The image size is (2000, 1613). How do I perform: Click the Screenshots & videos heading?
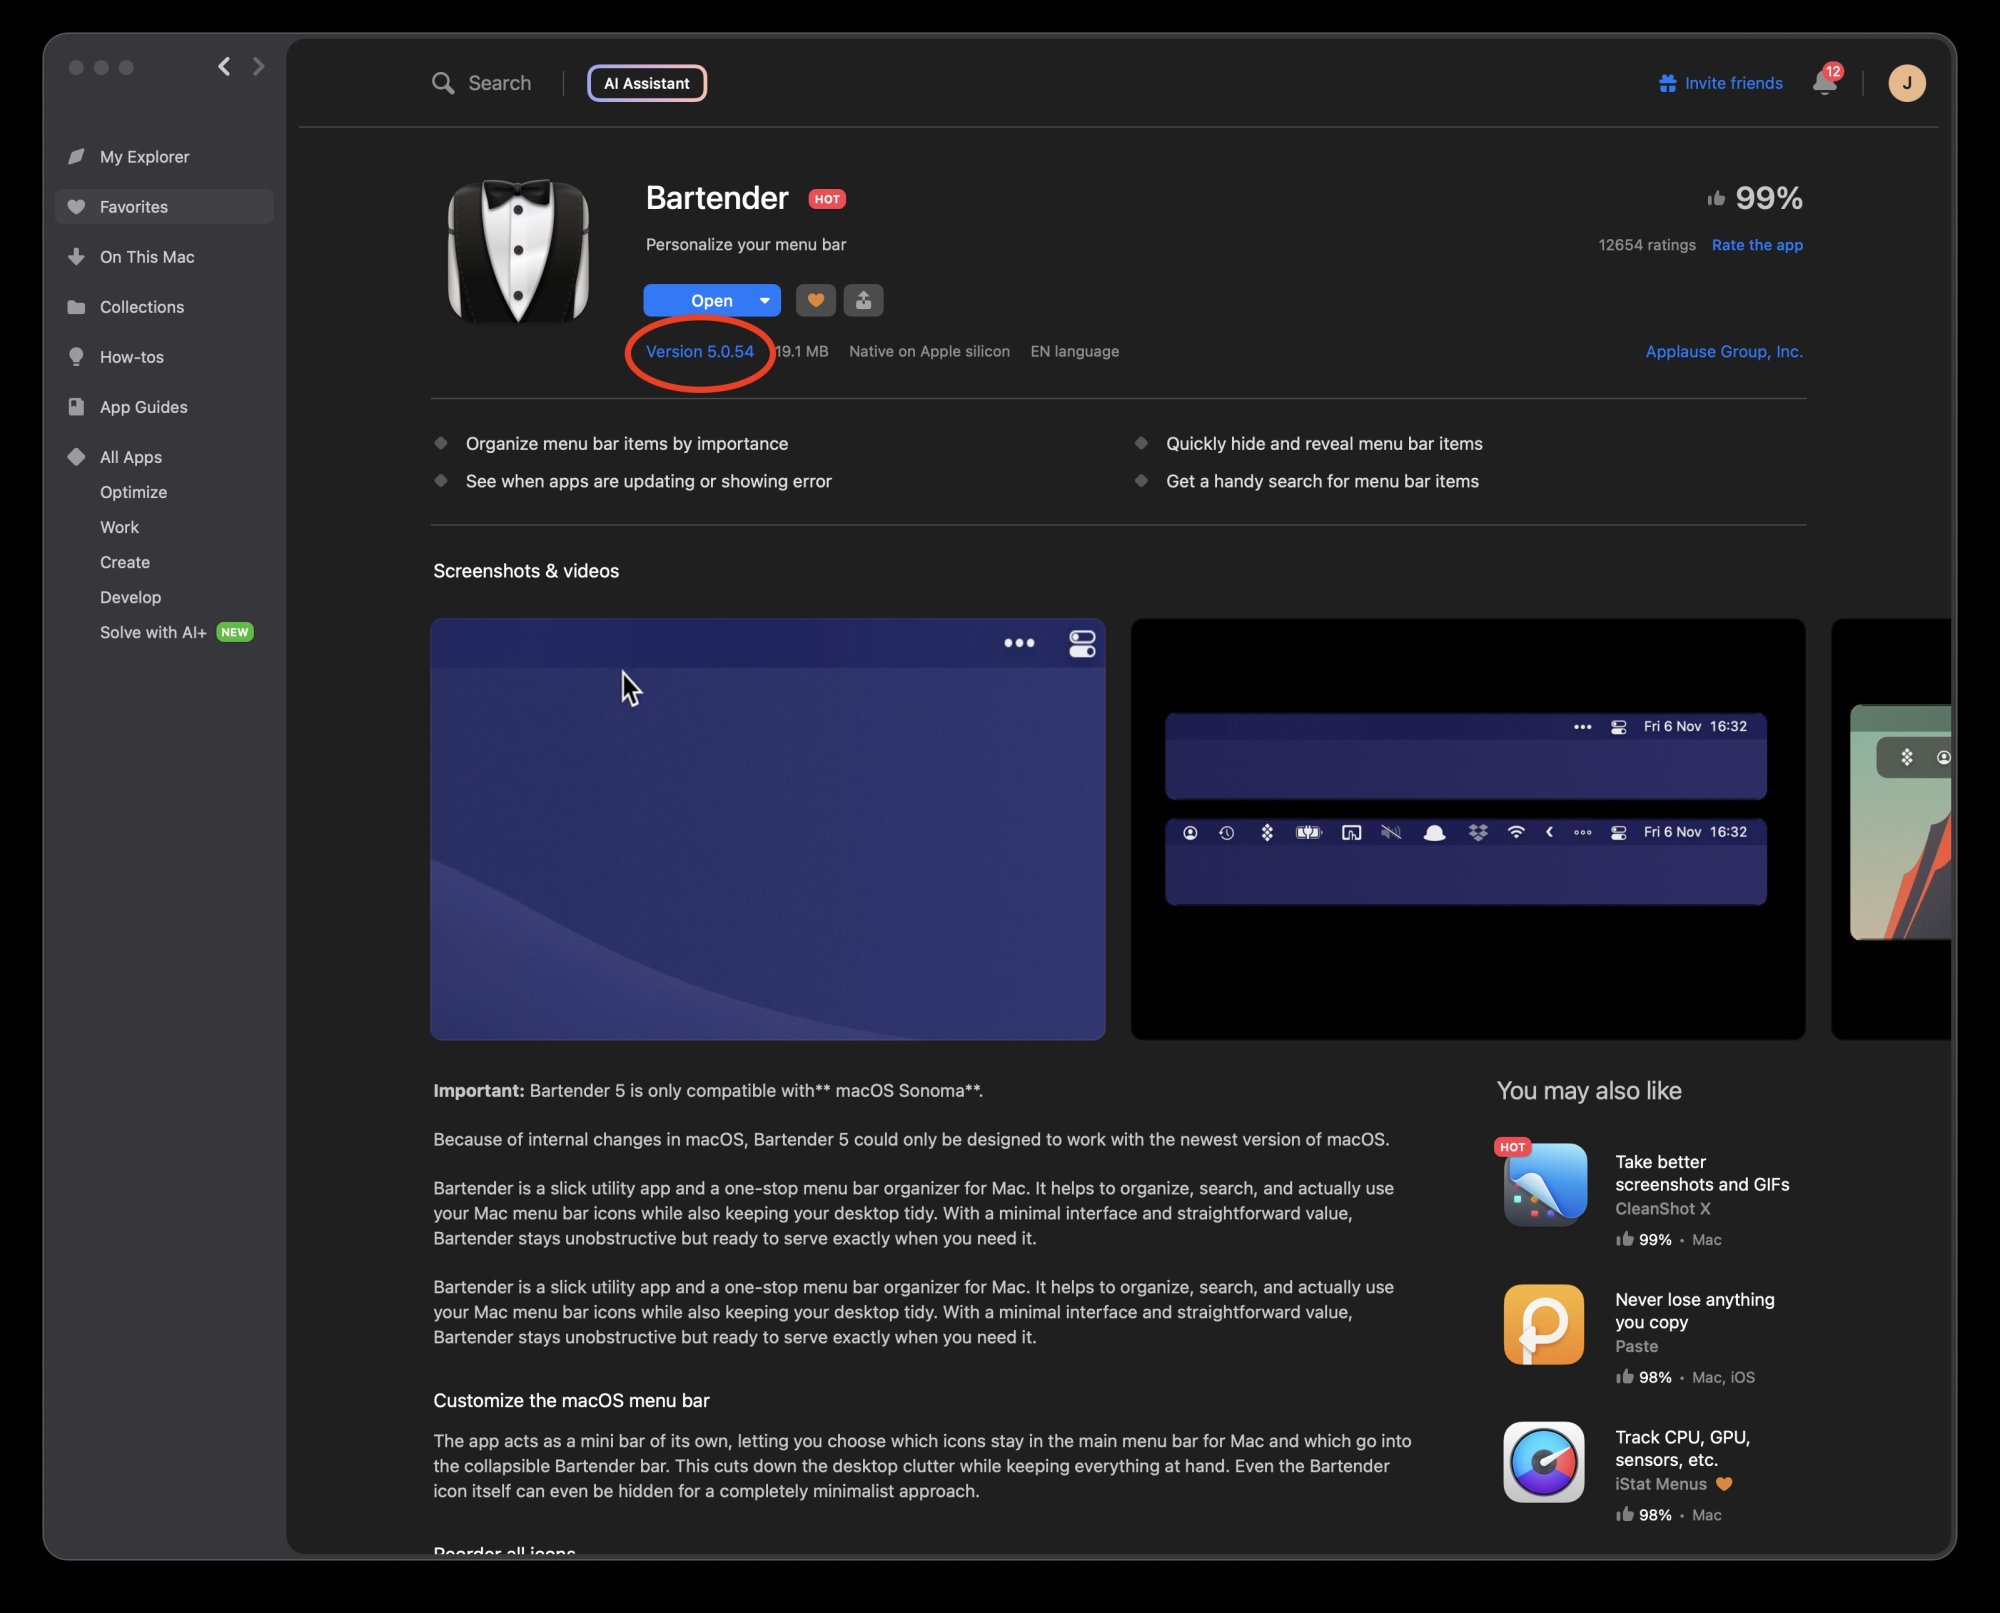(526, 571)
